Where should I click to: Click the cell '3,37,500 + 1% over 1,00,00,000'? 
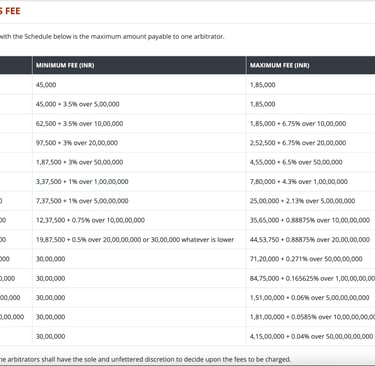pyautogui.click(x=139, y=181)
